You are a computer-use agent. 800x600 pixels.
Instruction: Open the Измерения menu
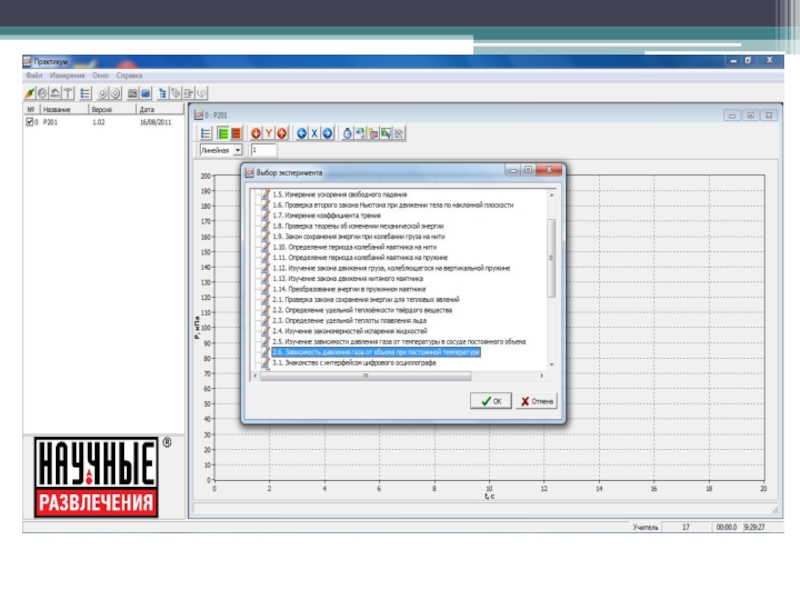[x=69, y=75]
